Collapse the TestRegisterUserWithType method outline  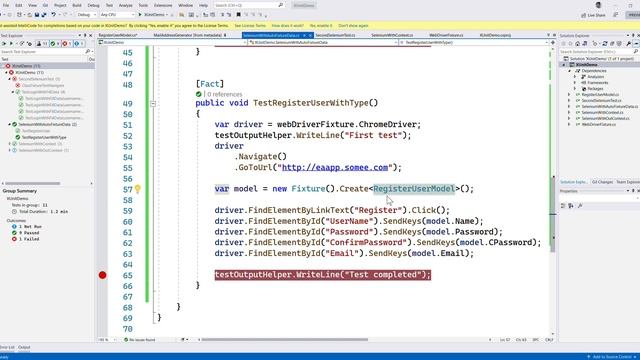click(x=153, y=104)
